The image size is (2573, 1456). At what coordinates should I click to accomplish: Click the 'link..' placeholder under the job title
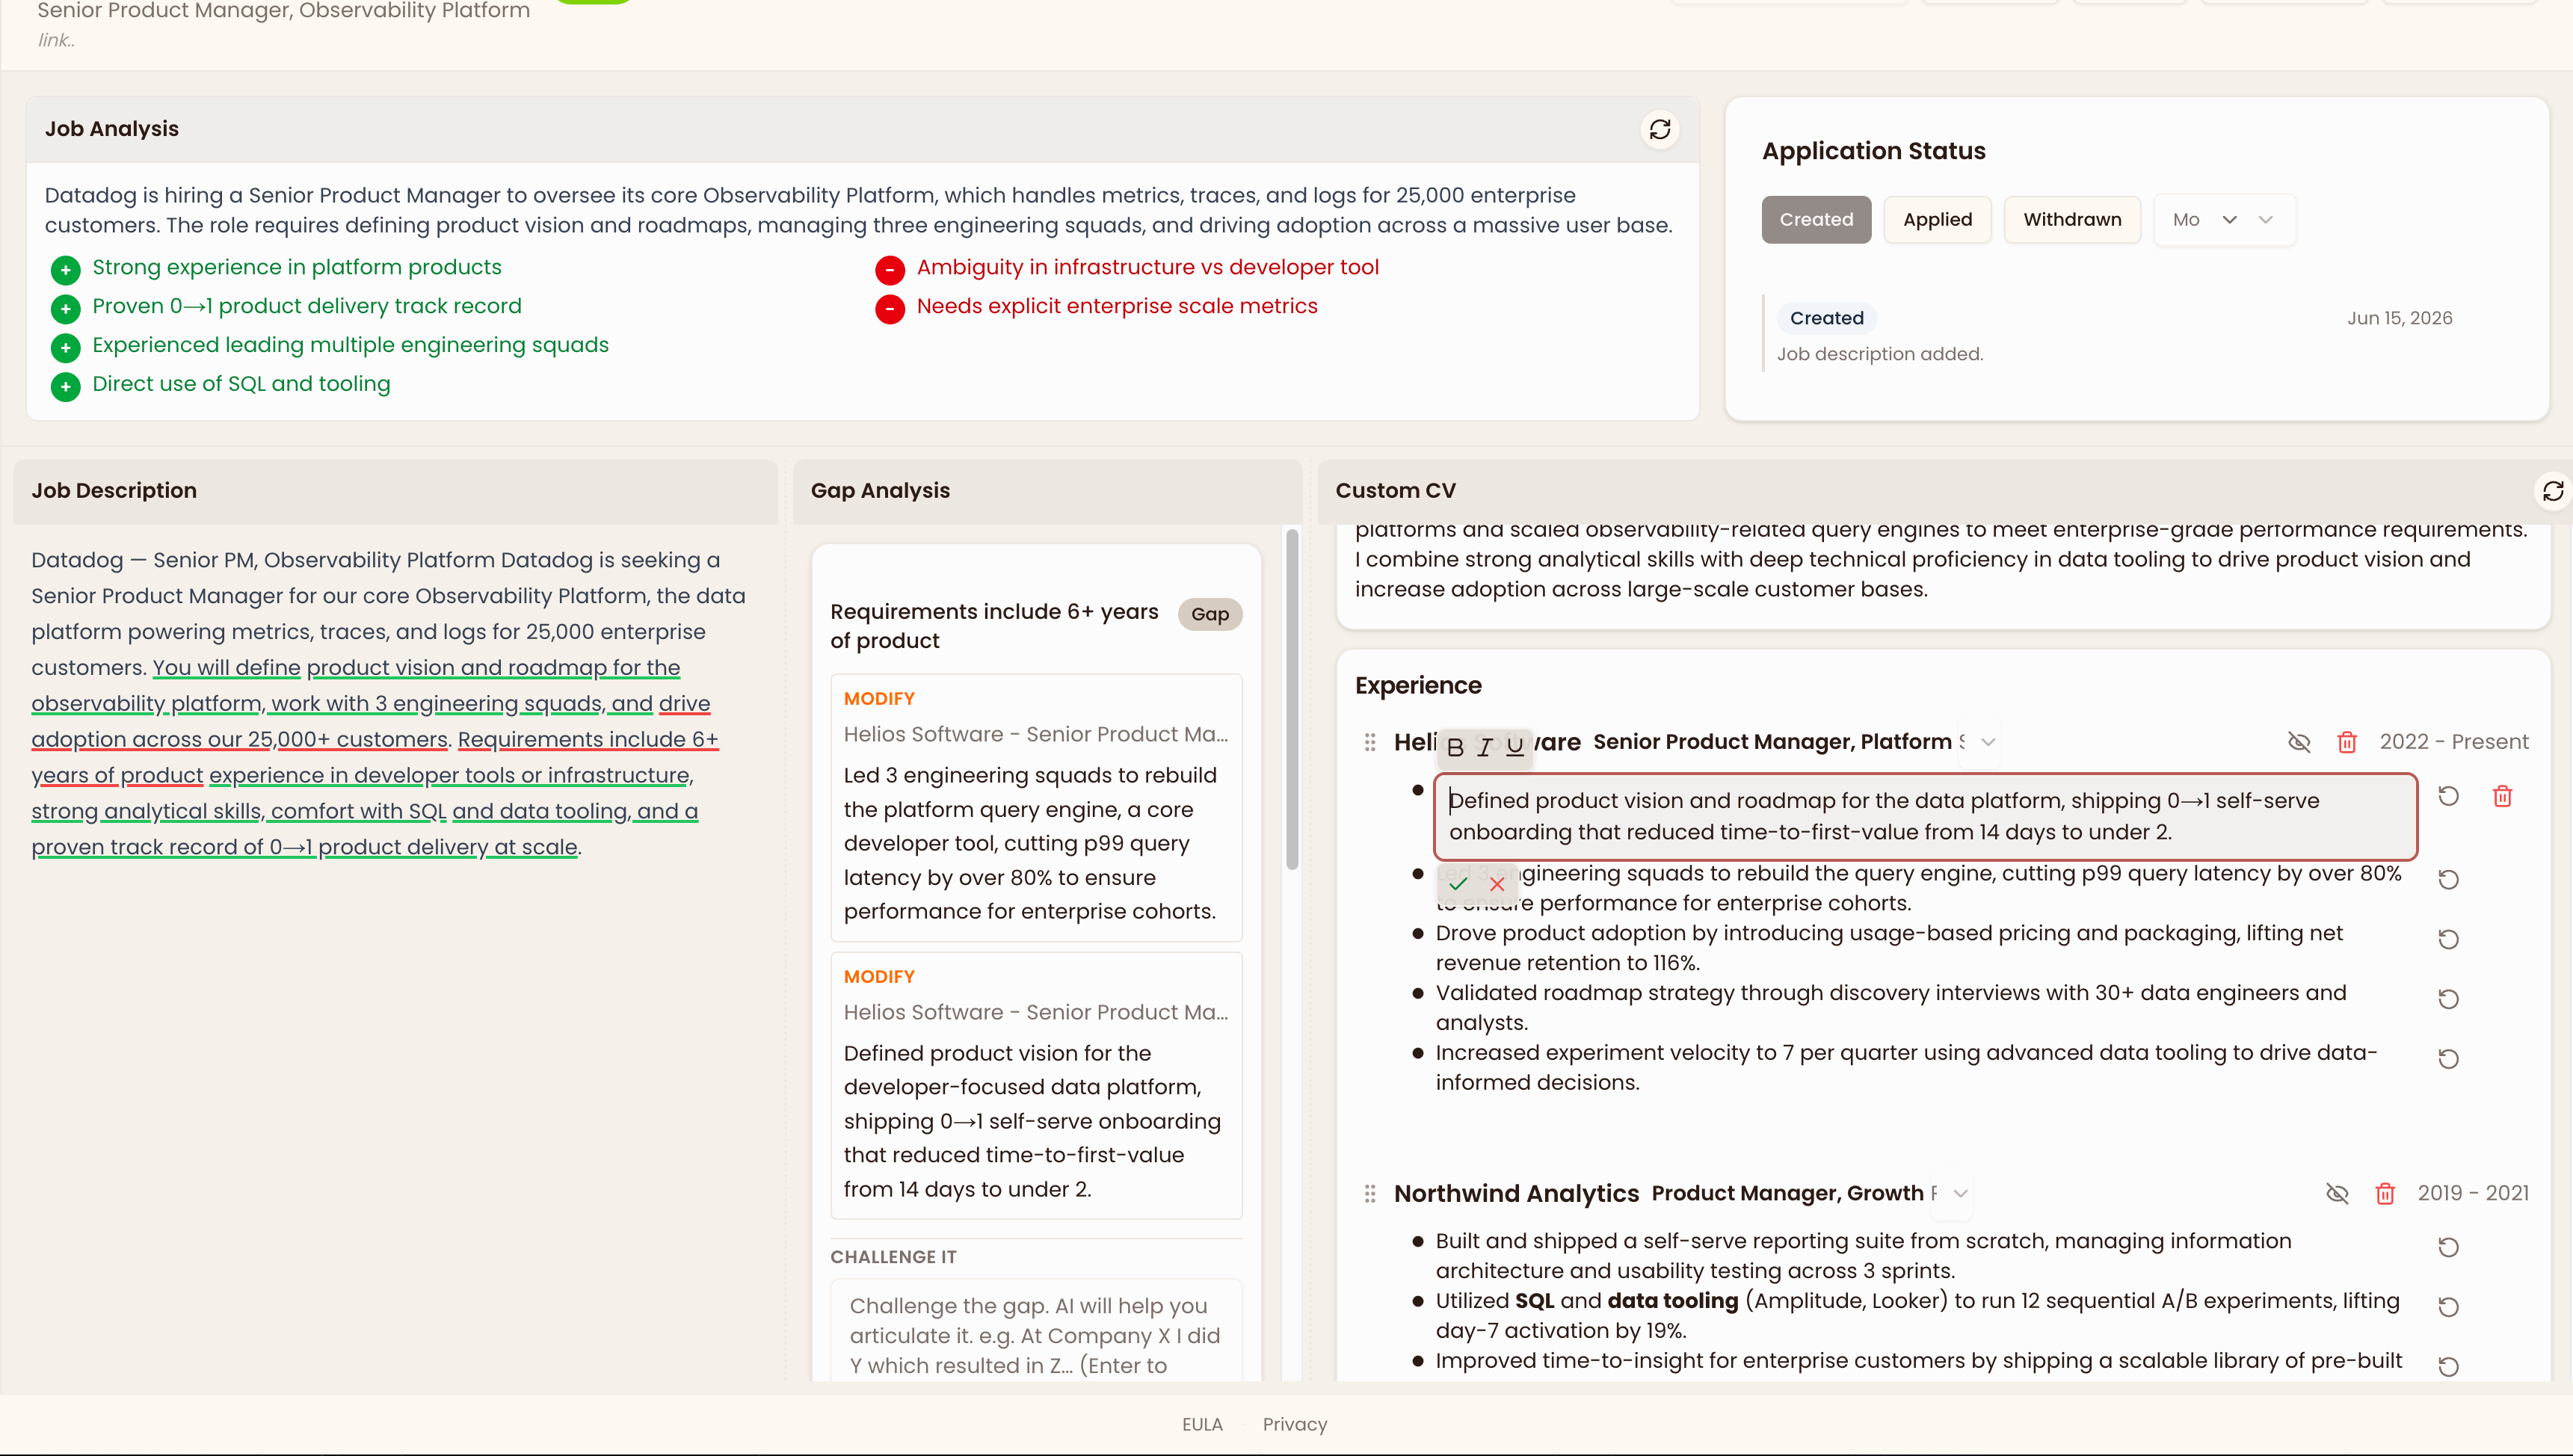(56, 40)
